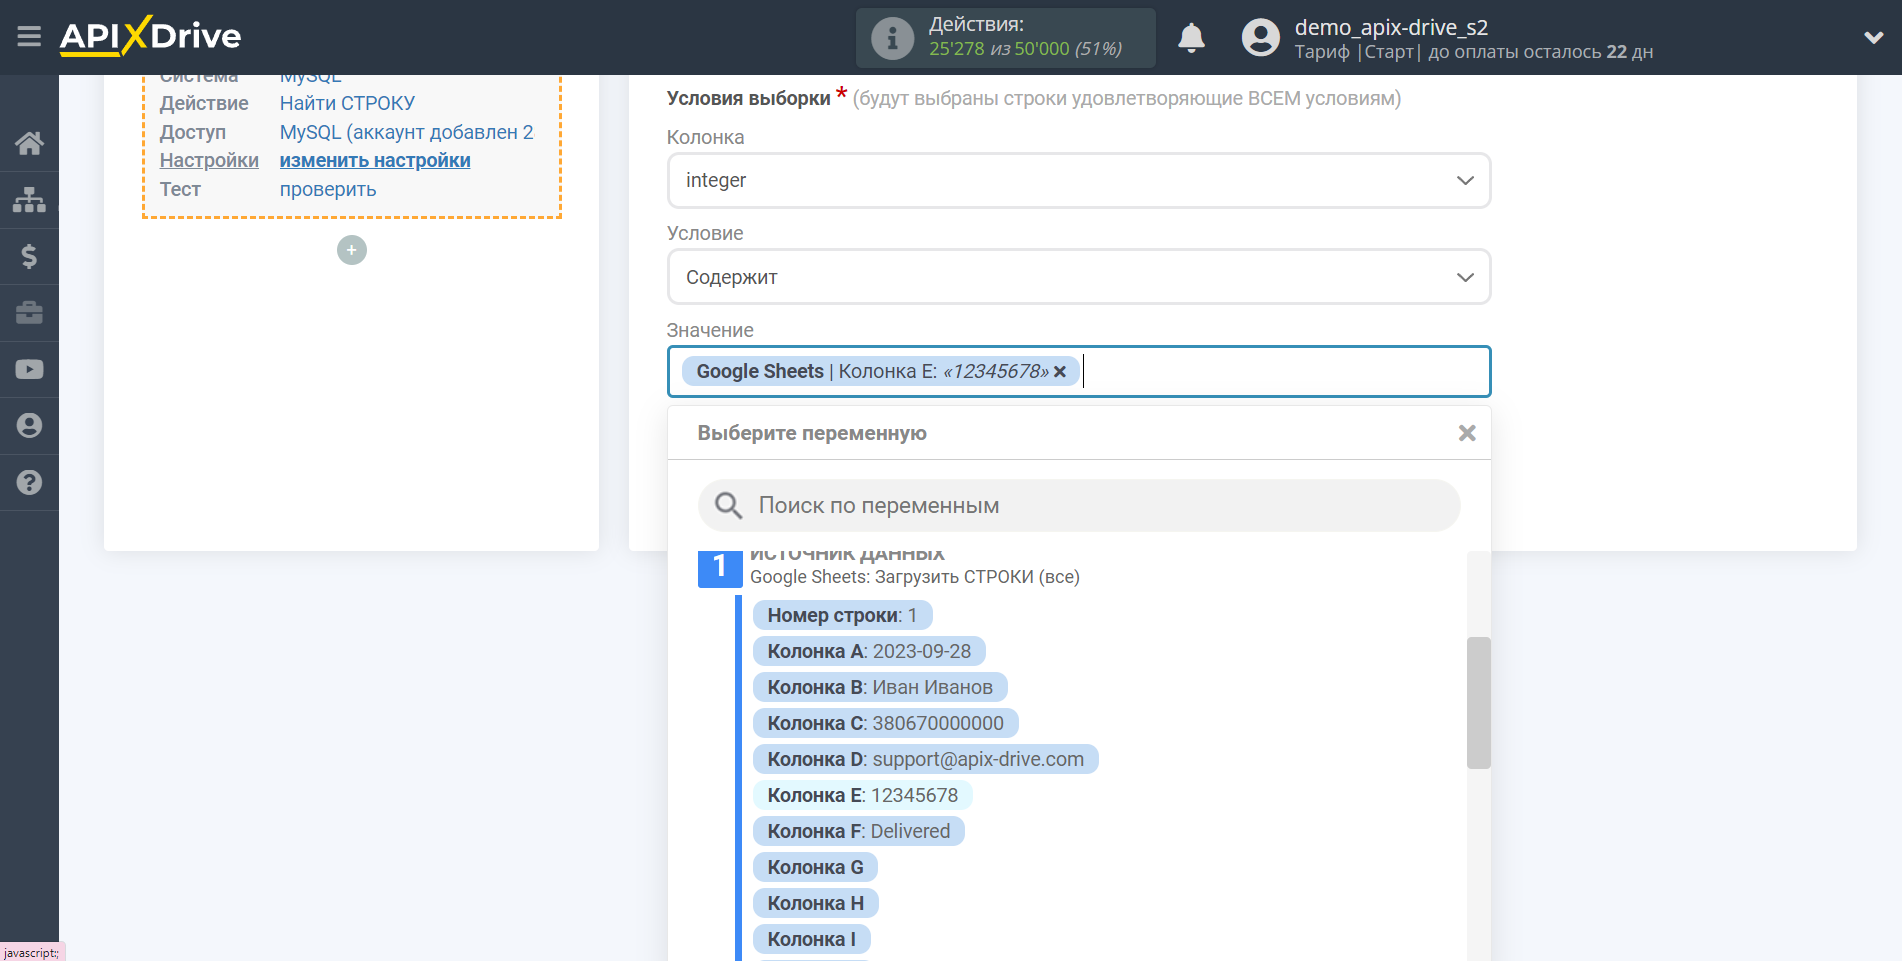Add a new step with plus button
This screenshot has height=961, width=1902.
(x=352, y=250)
